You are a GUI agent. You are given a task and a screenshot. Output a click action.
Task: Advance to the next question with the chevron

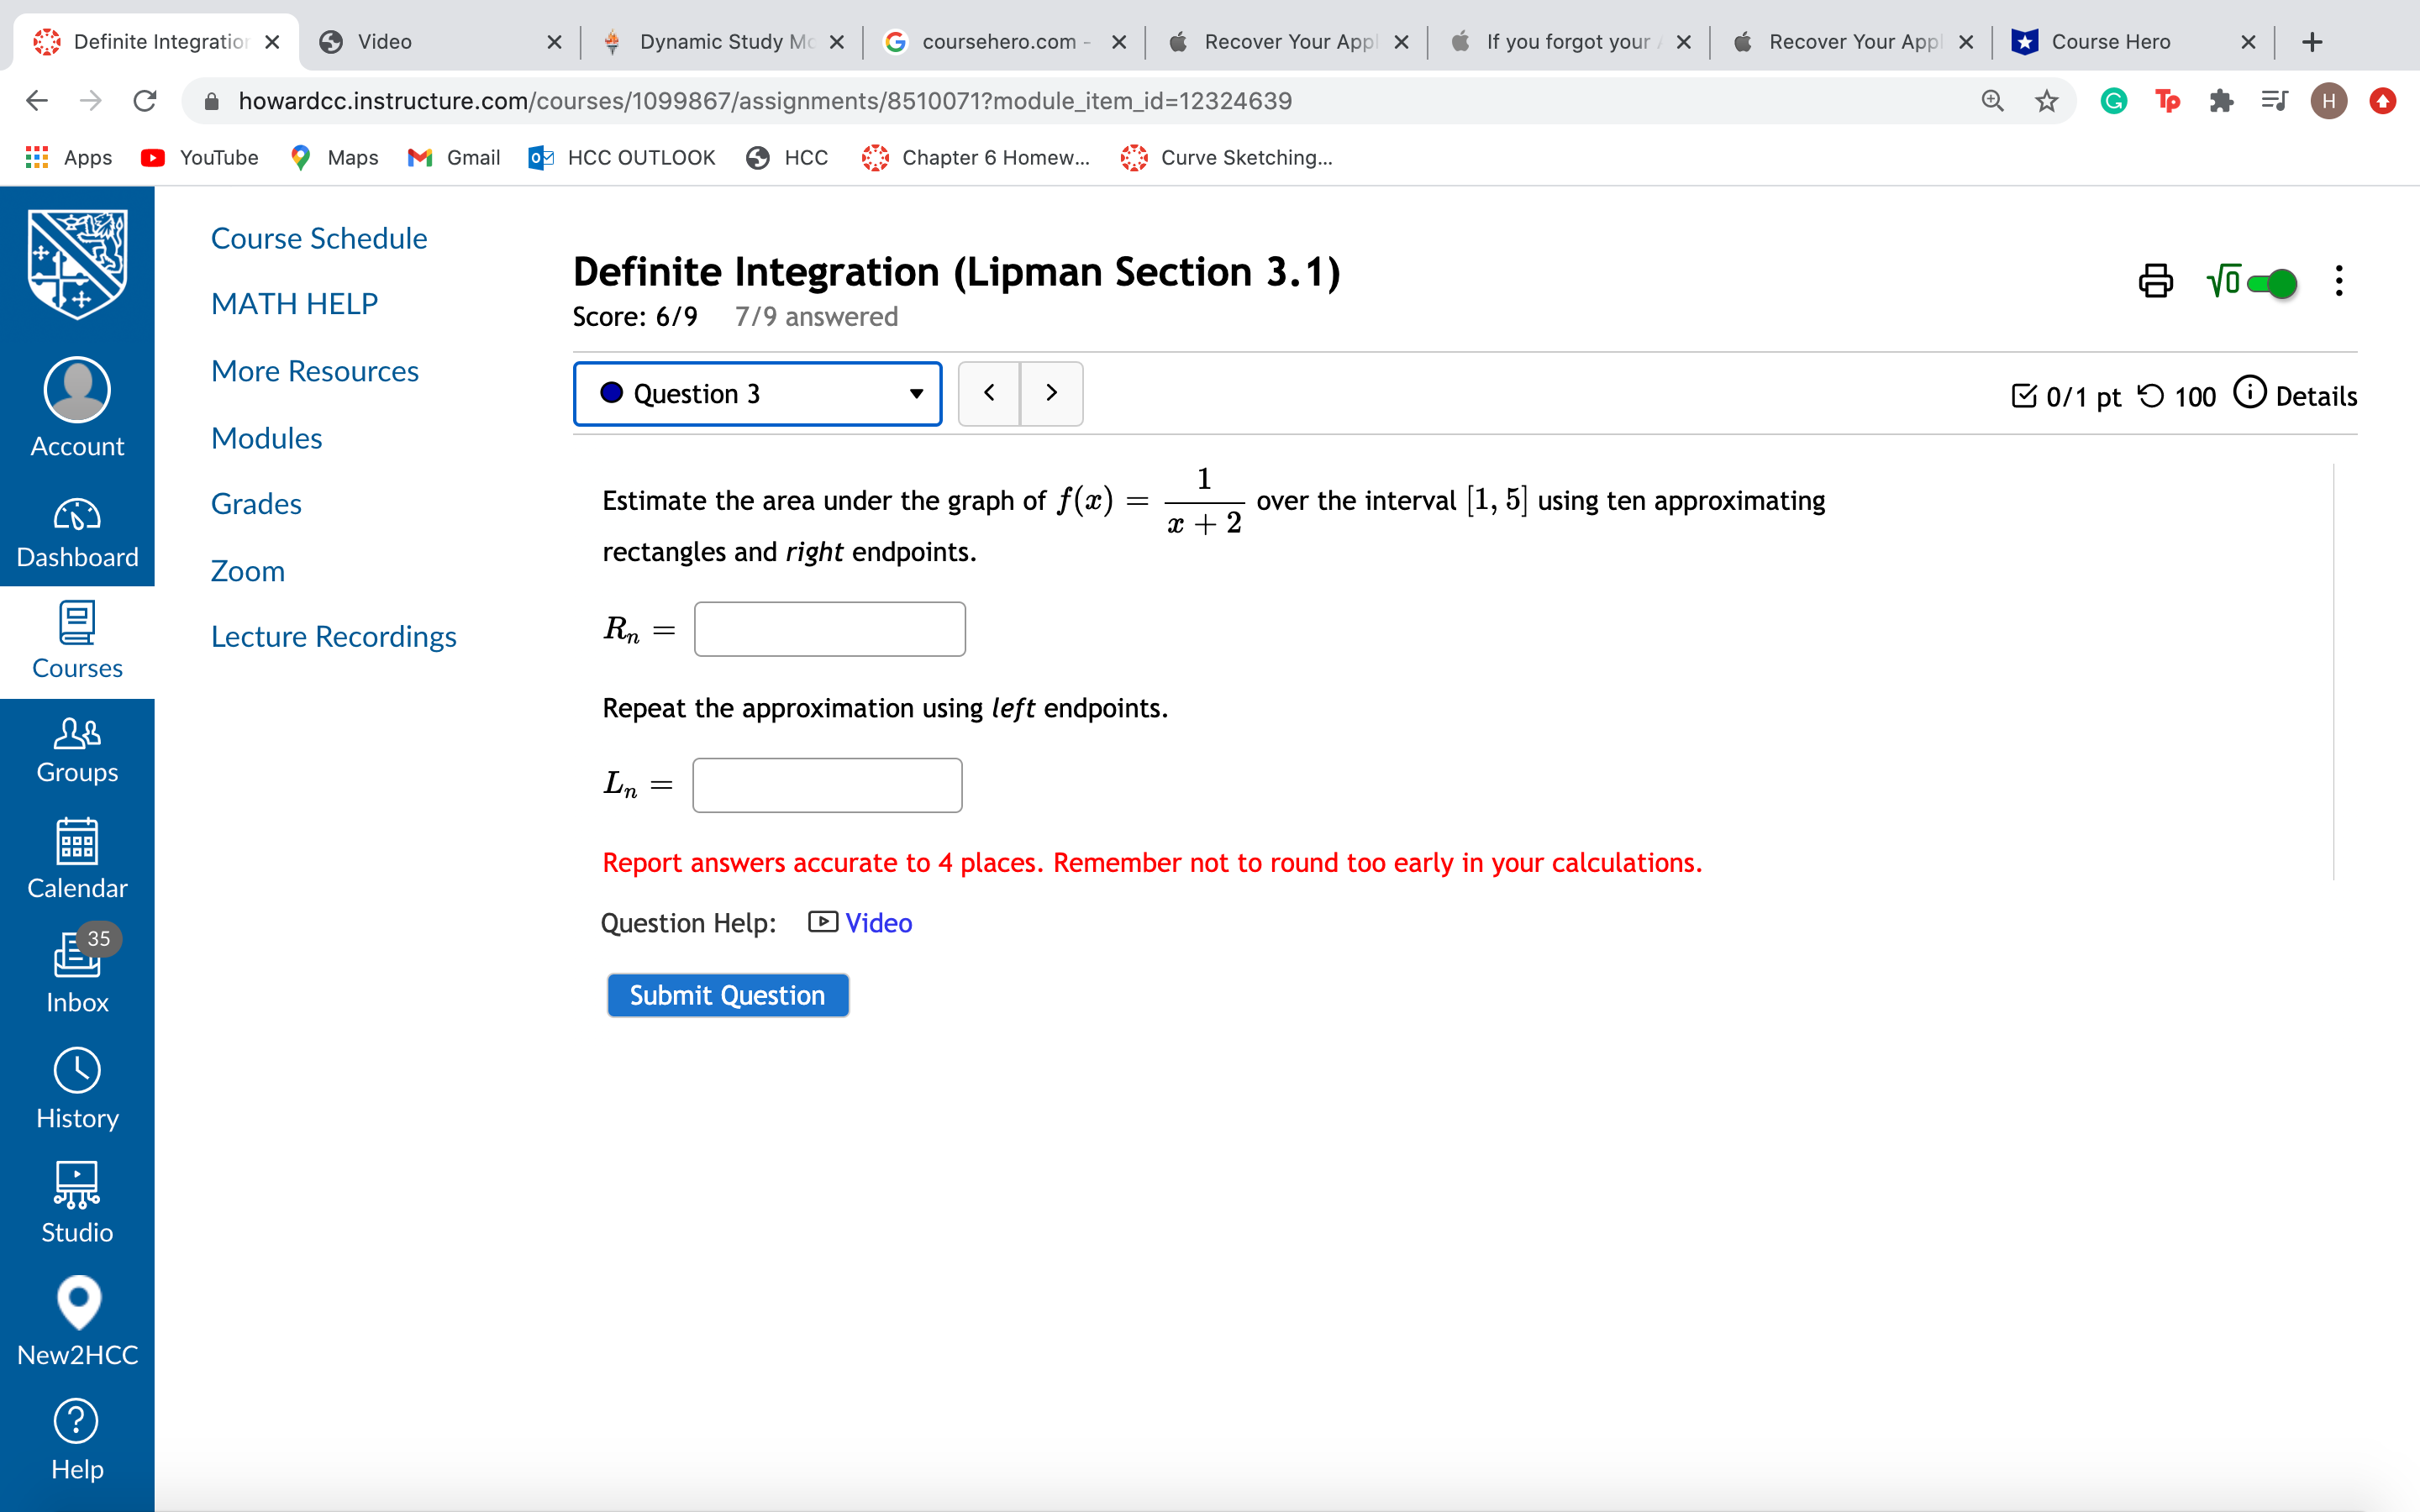(1051, 393)
